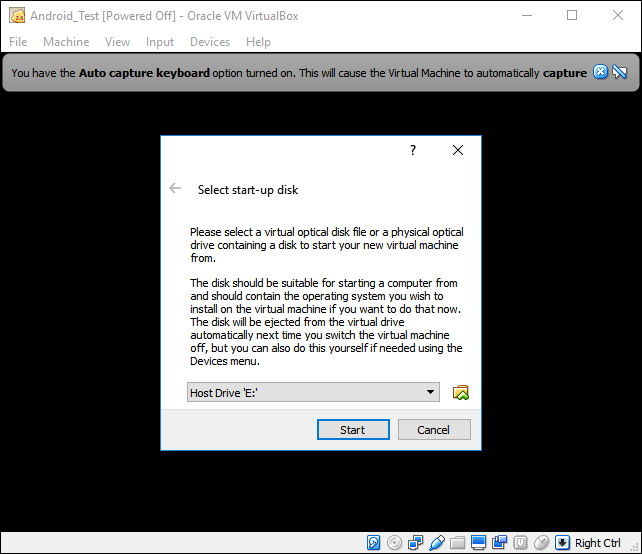Open the View menu

click(x=117, y=42)
